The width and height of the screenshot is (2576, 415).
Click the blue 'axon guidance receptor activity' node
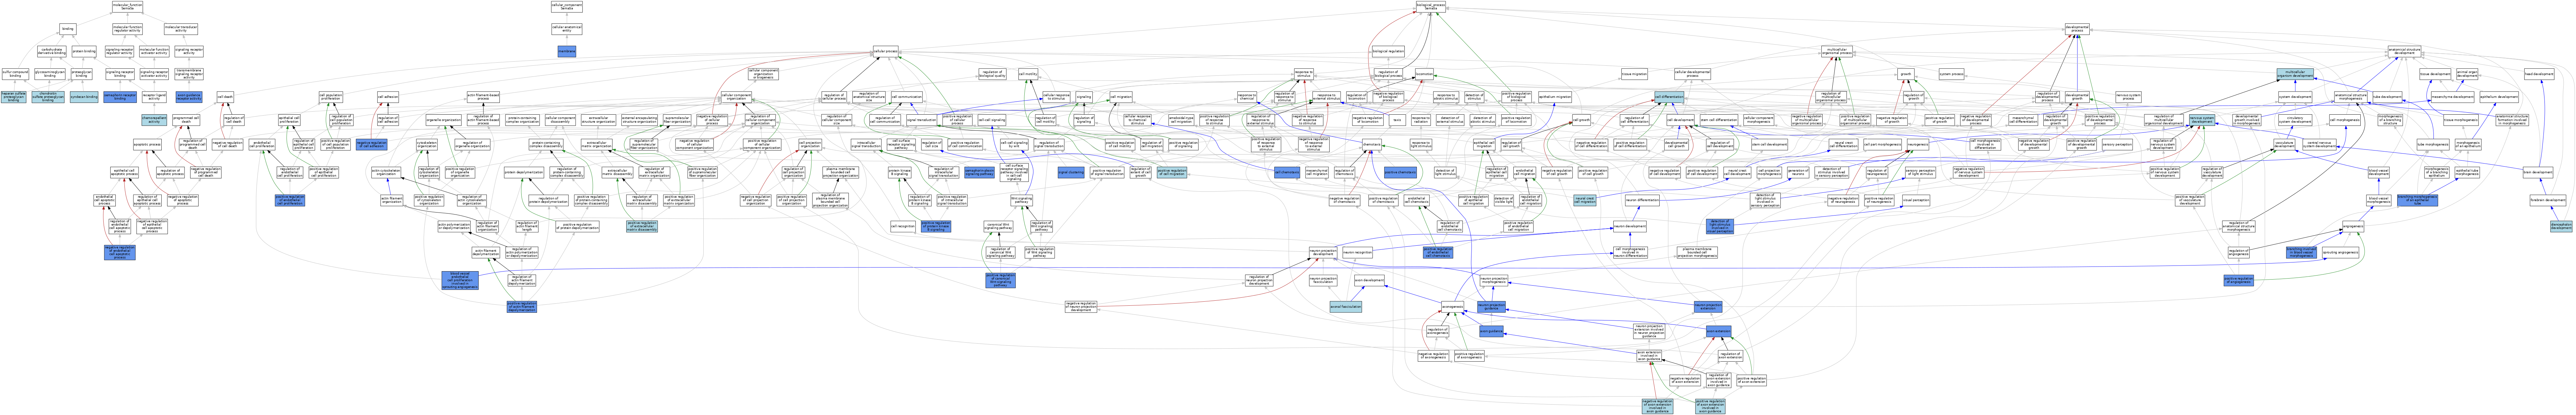[189, 97]
